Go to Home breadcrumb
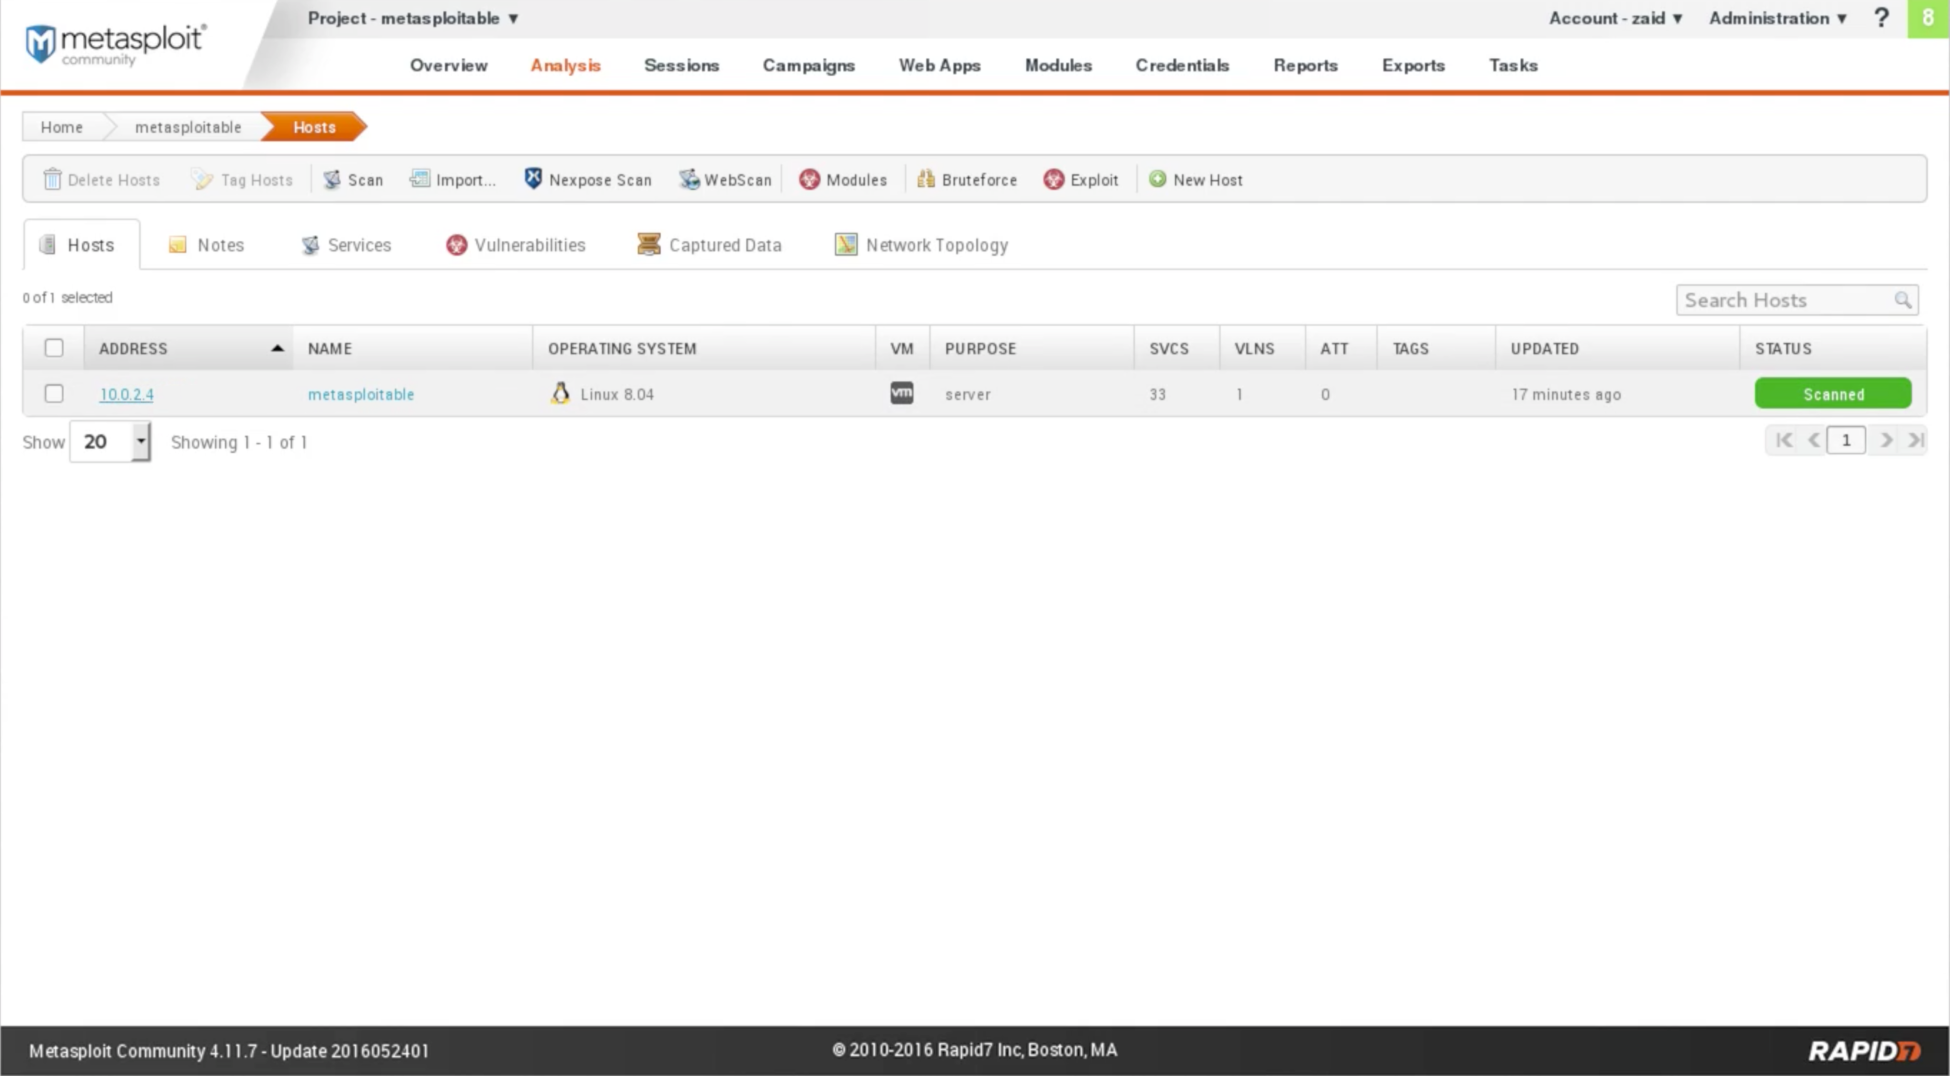 pyautogui.click(x=62, y=127)
